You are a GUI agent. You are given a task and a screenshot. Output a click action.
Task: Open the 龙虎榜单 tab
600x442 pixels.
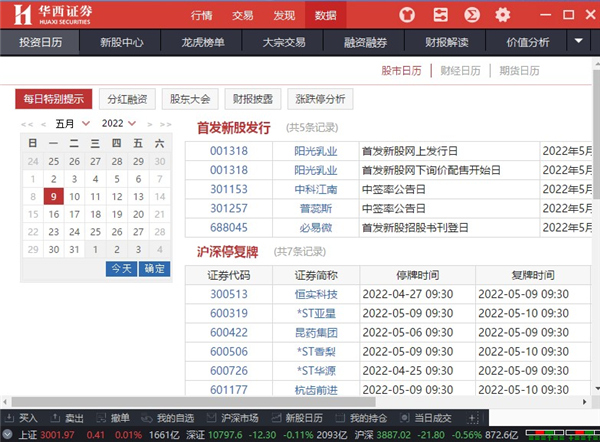pyautogui.click(x=204, y=43)
